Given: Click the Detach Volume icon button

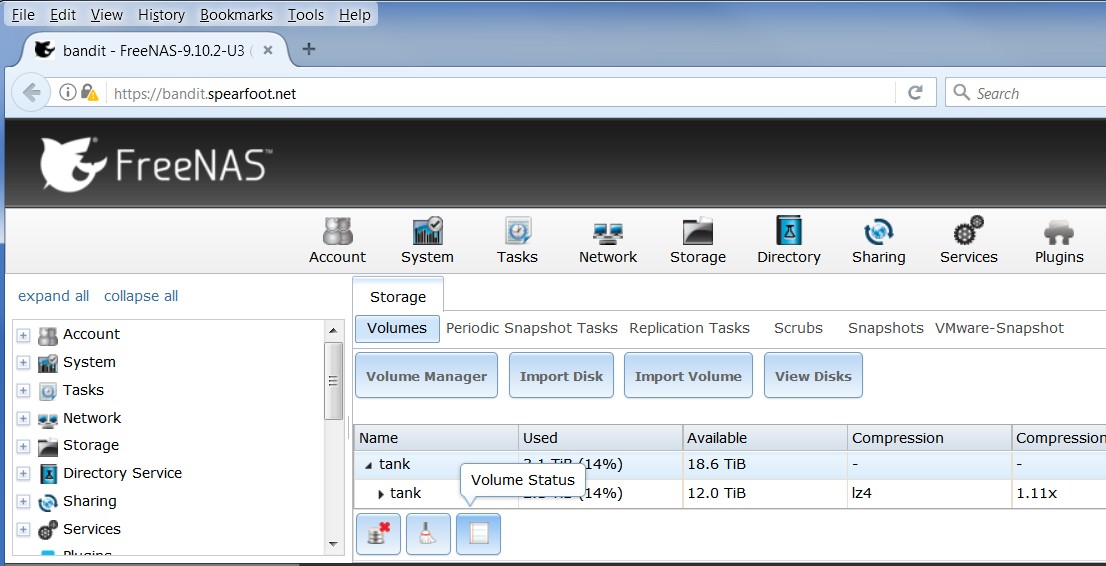Looking at the screenshot, I should pyautogui.click(x=379, y=534).
